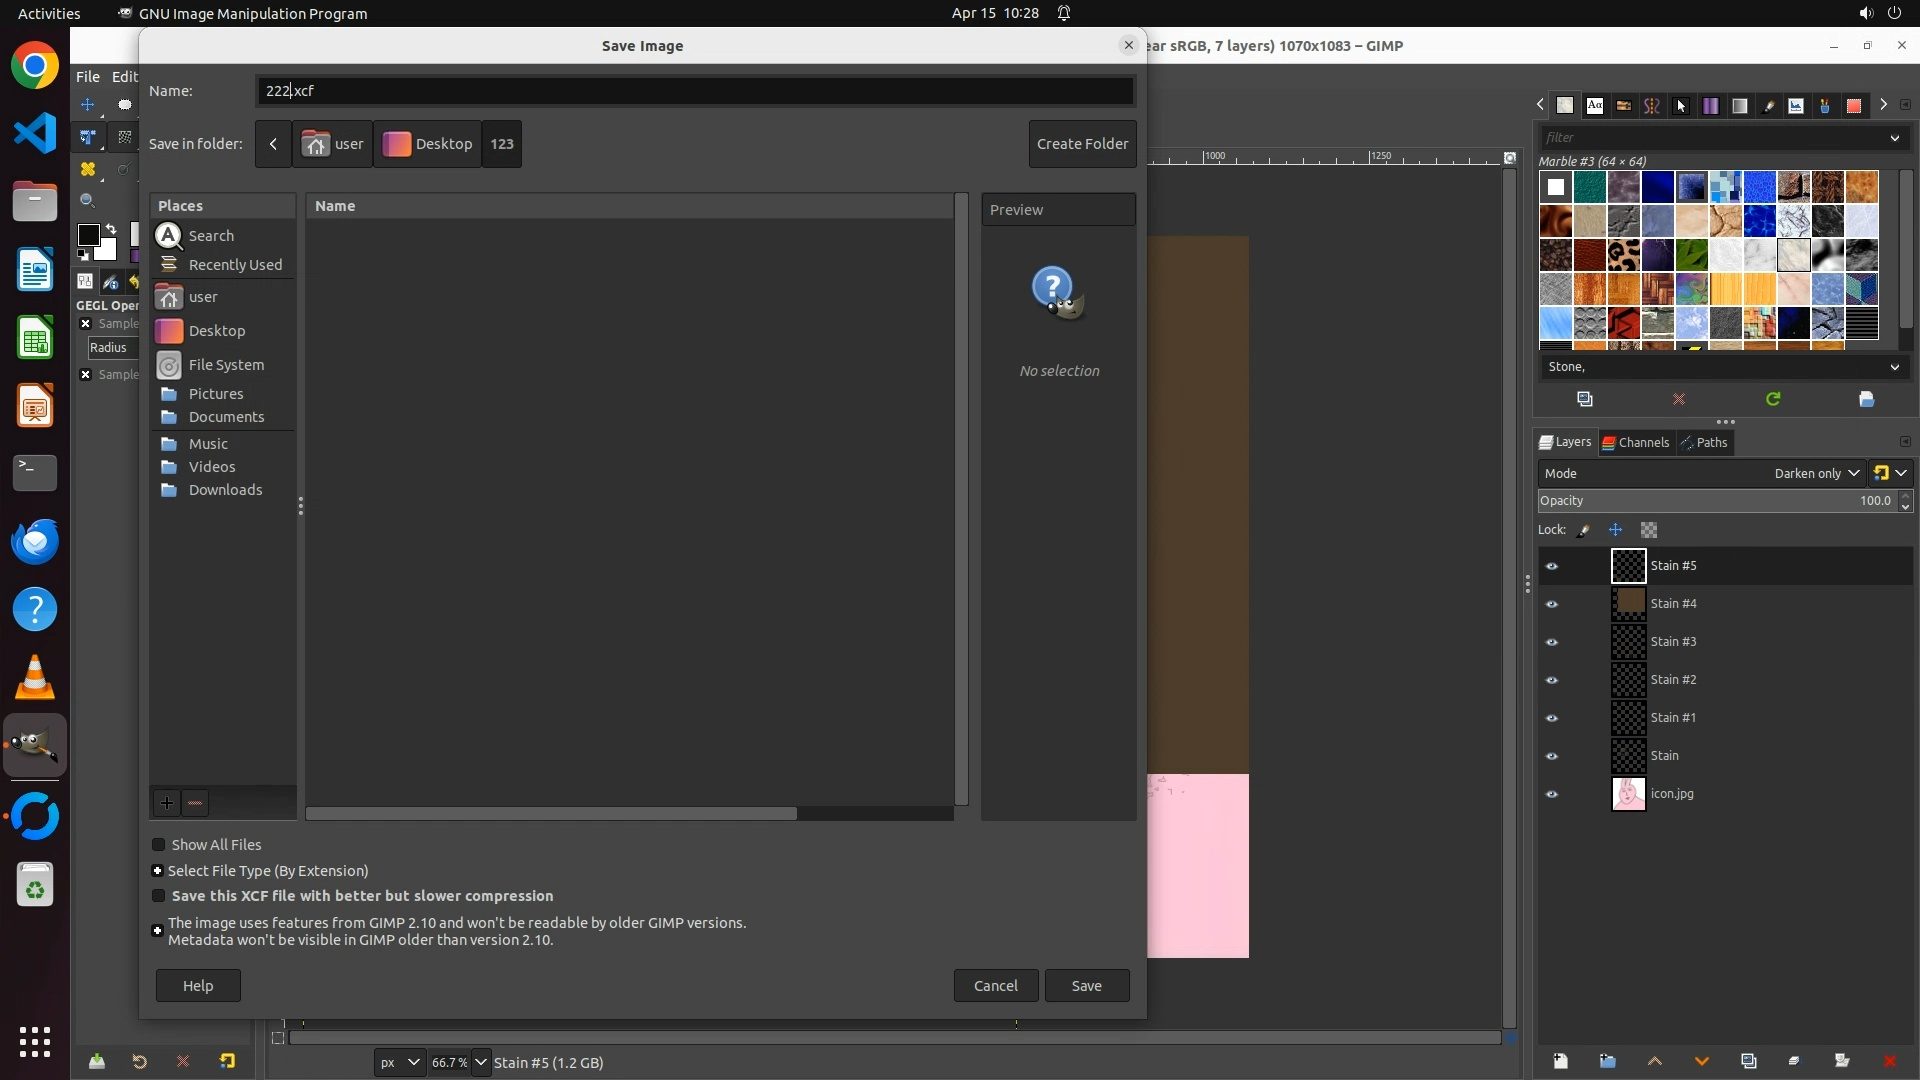Raise the selected layer one step

click(1654, 1061)
